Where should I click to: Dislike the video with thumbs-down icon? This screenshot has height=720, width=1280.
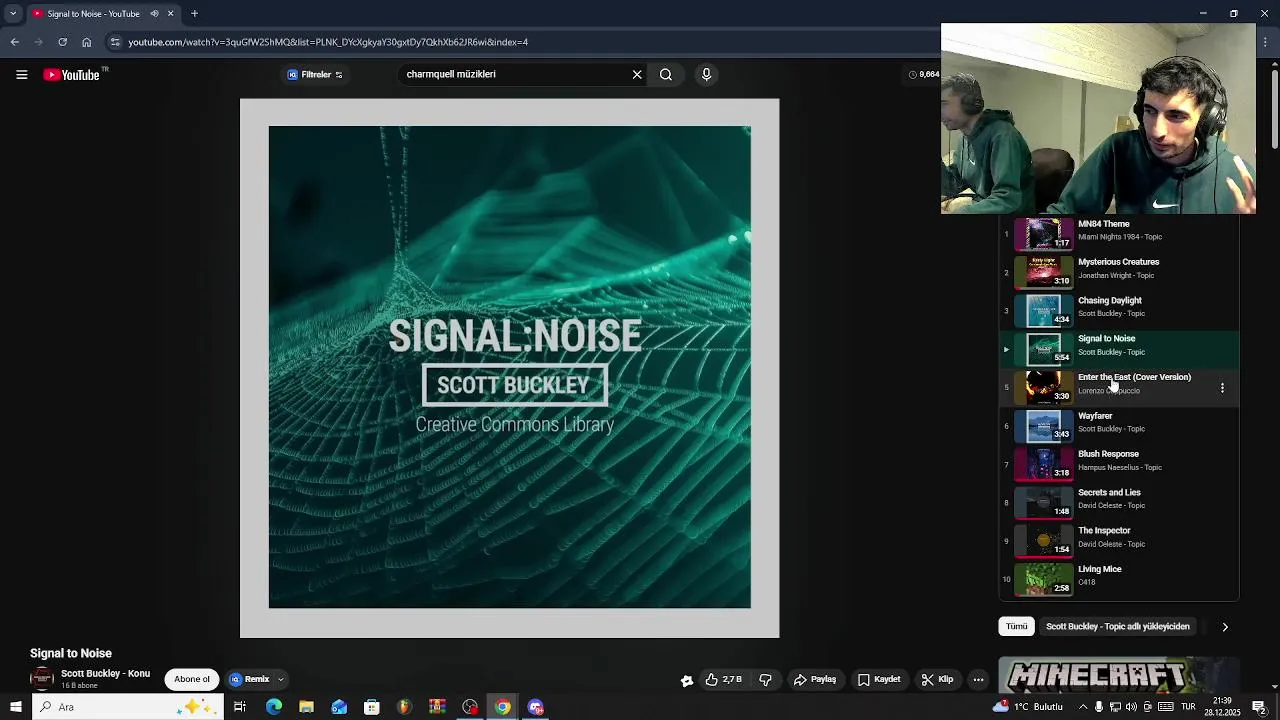click(x=766, y=680)
